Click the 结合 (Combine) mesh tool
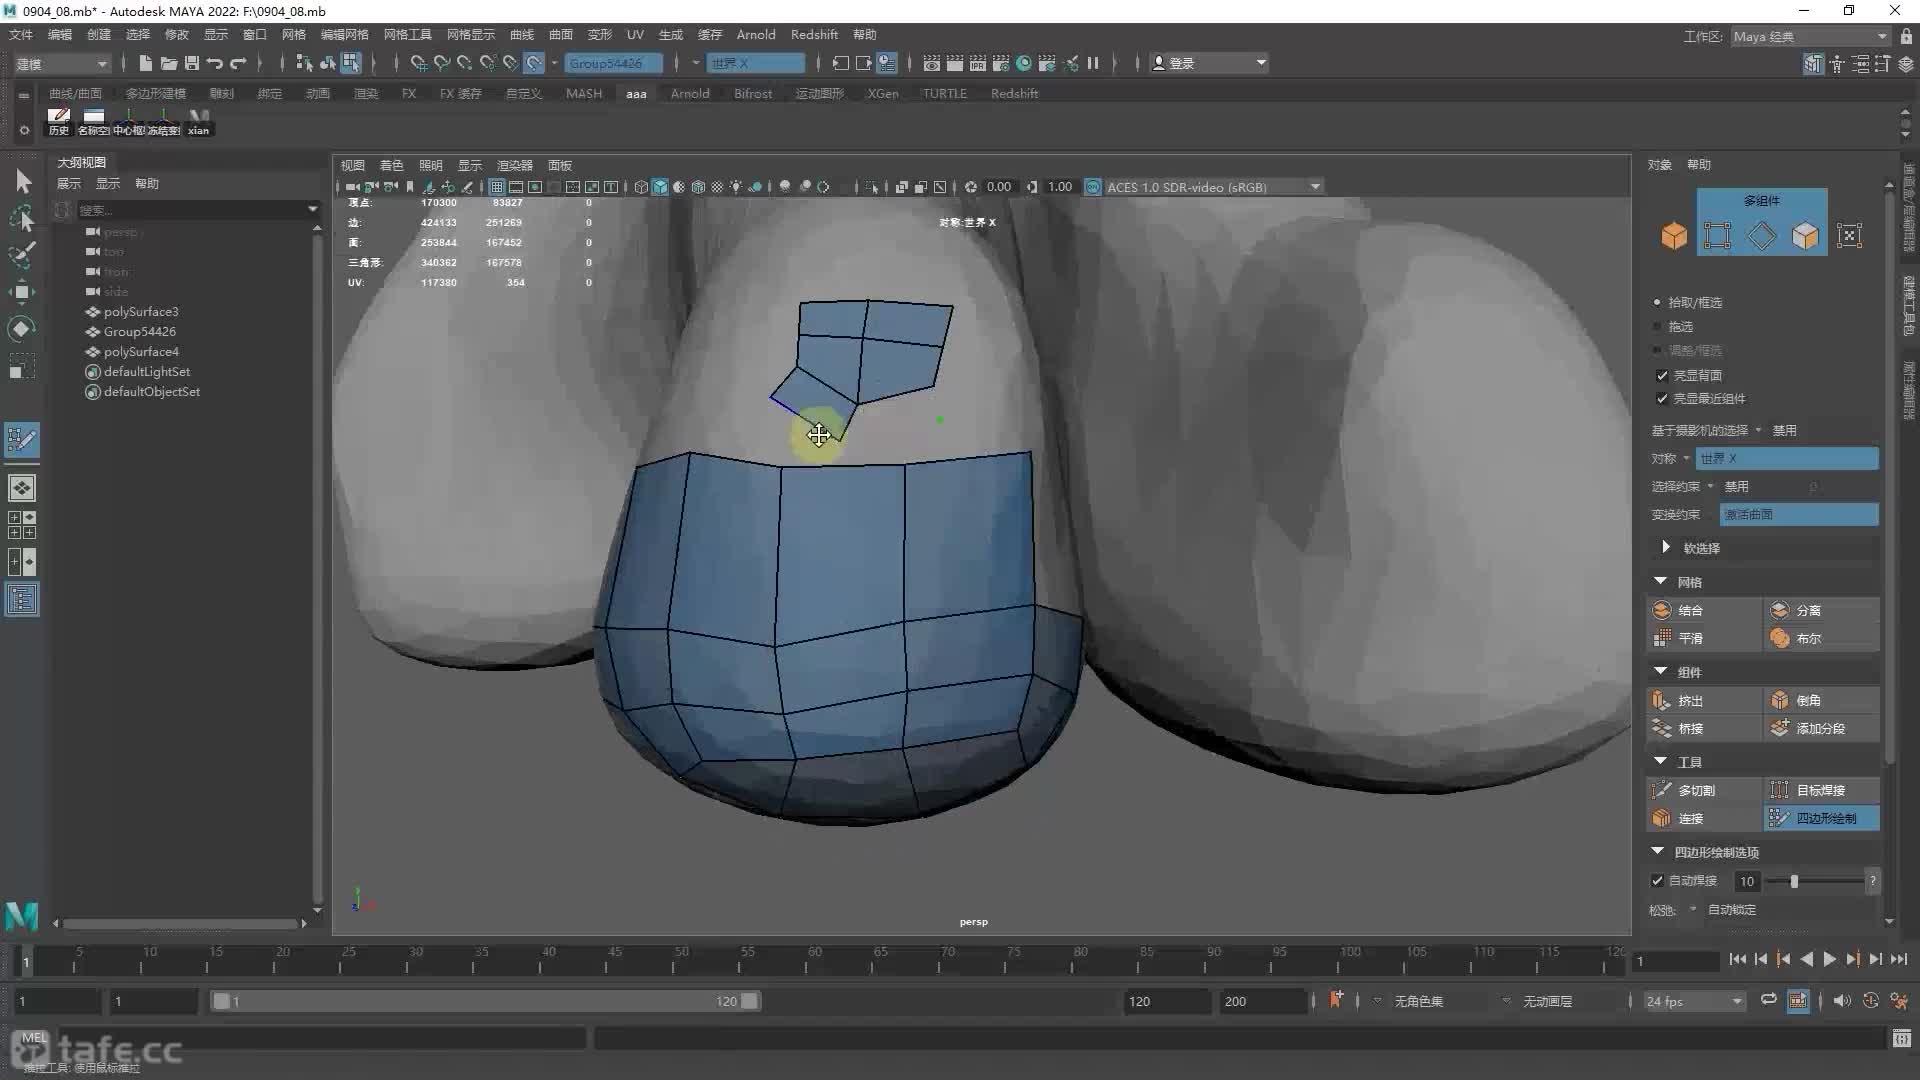This screenshot has width=1920, height=1080. [x=1704, y=610]
